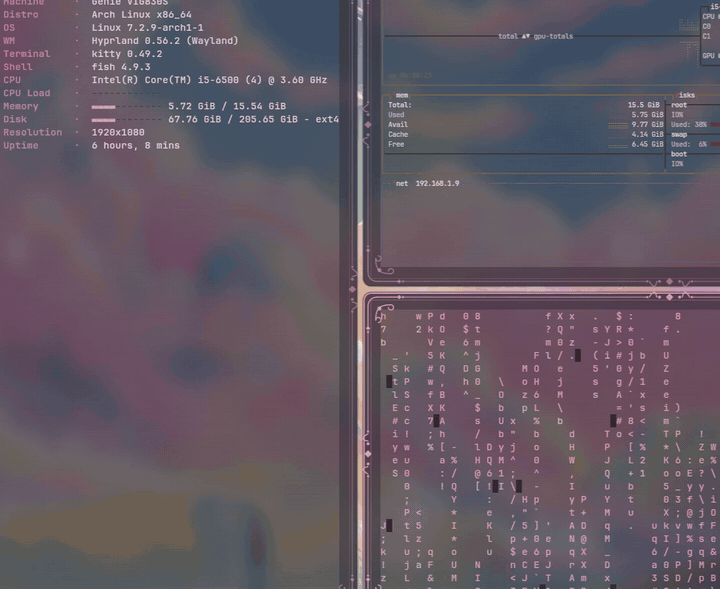
Task: Click the Intel(R) Core(TM) i5-6500 CPU value
Action: tap(209, 80)
